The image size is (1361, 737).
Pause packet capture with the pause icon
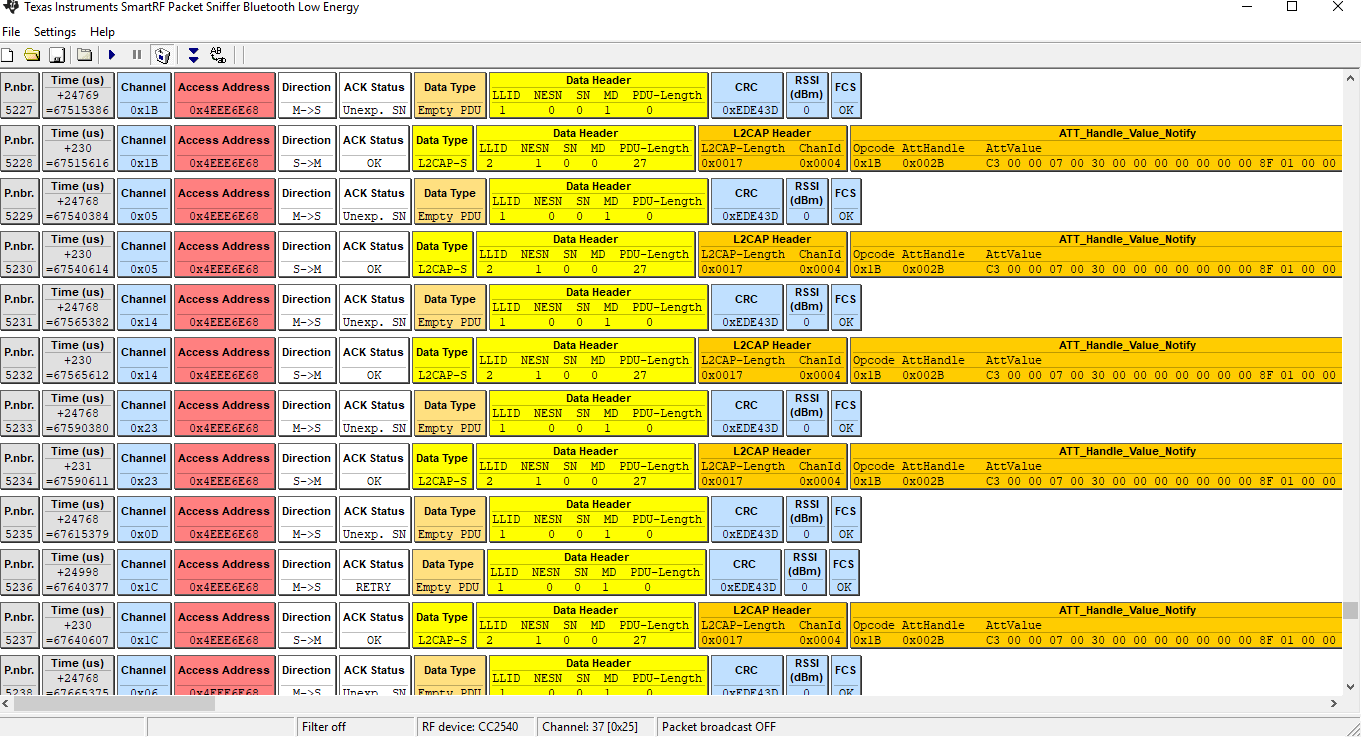137,55
